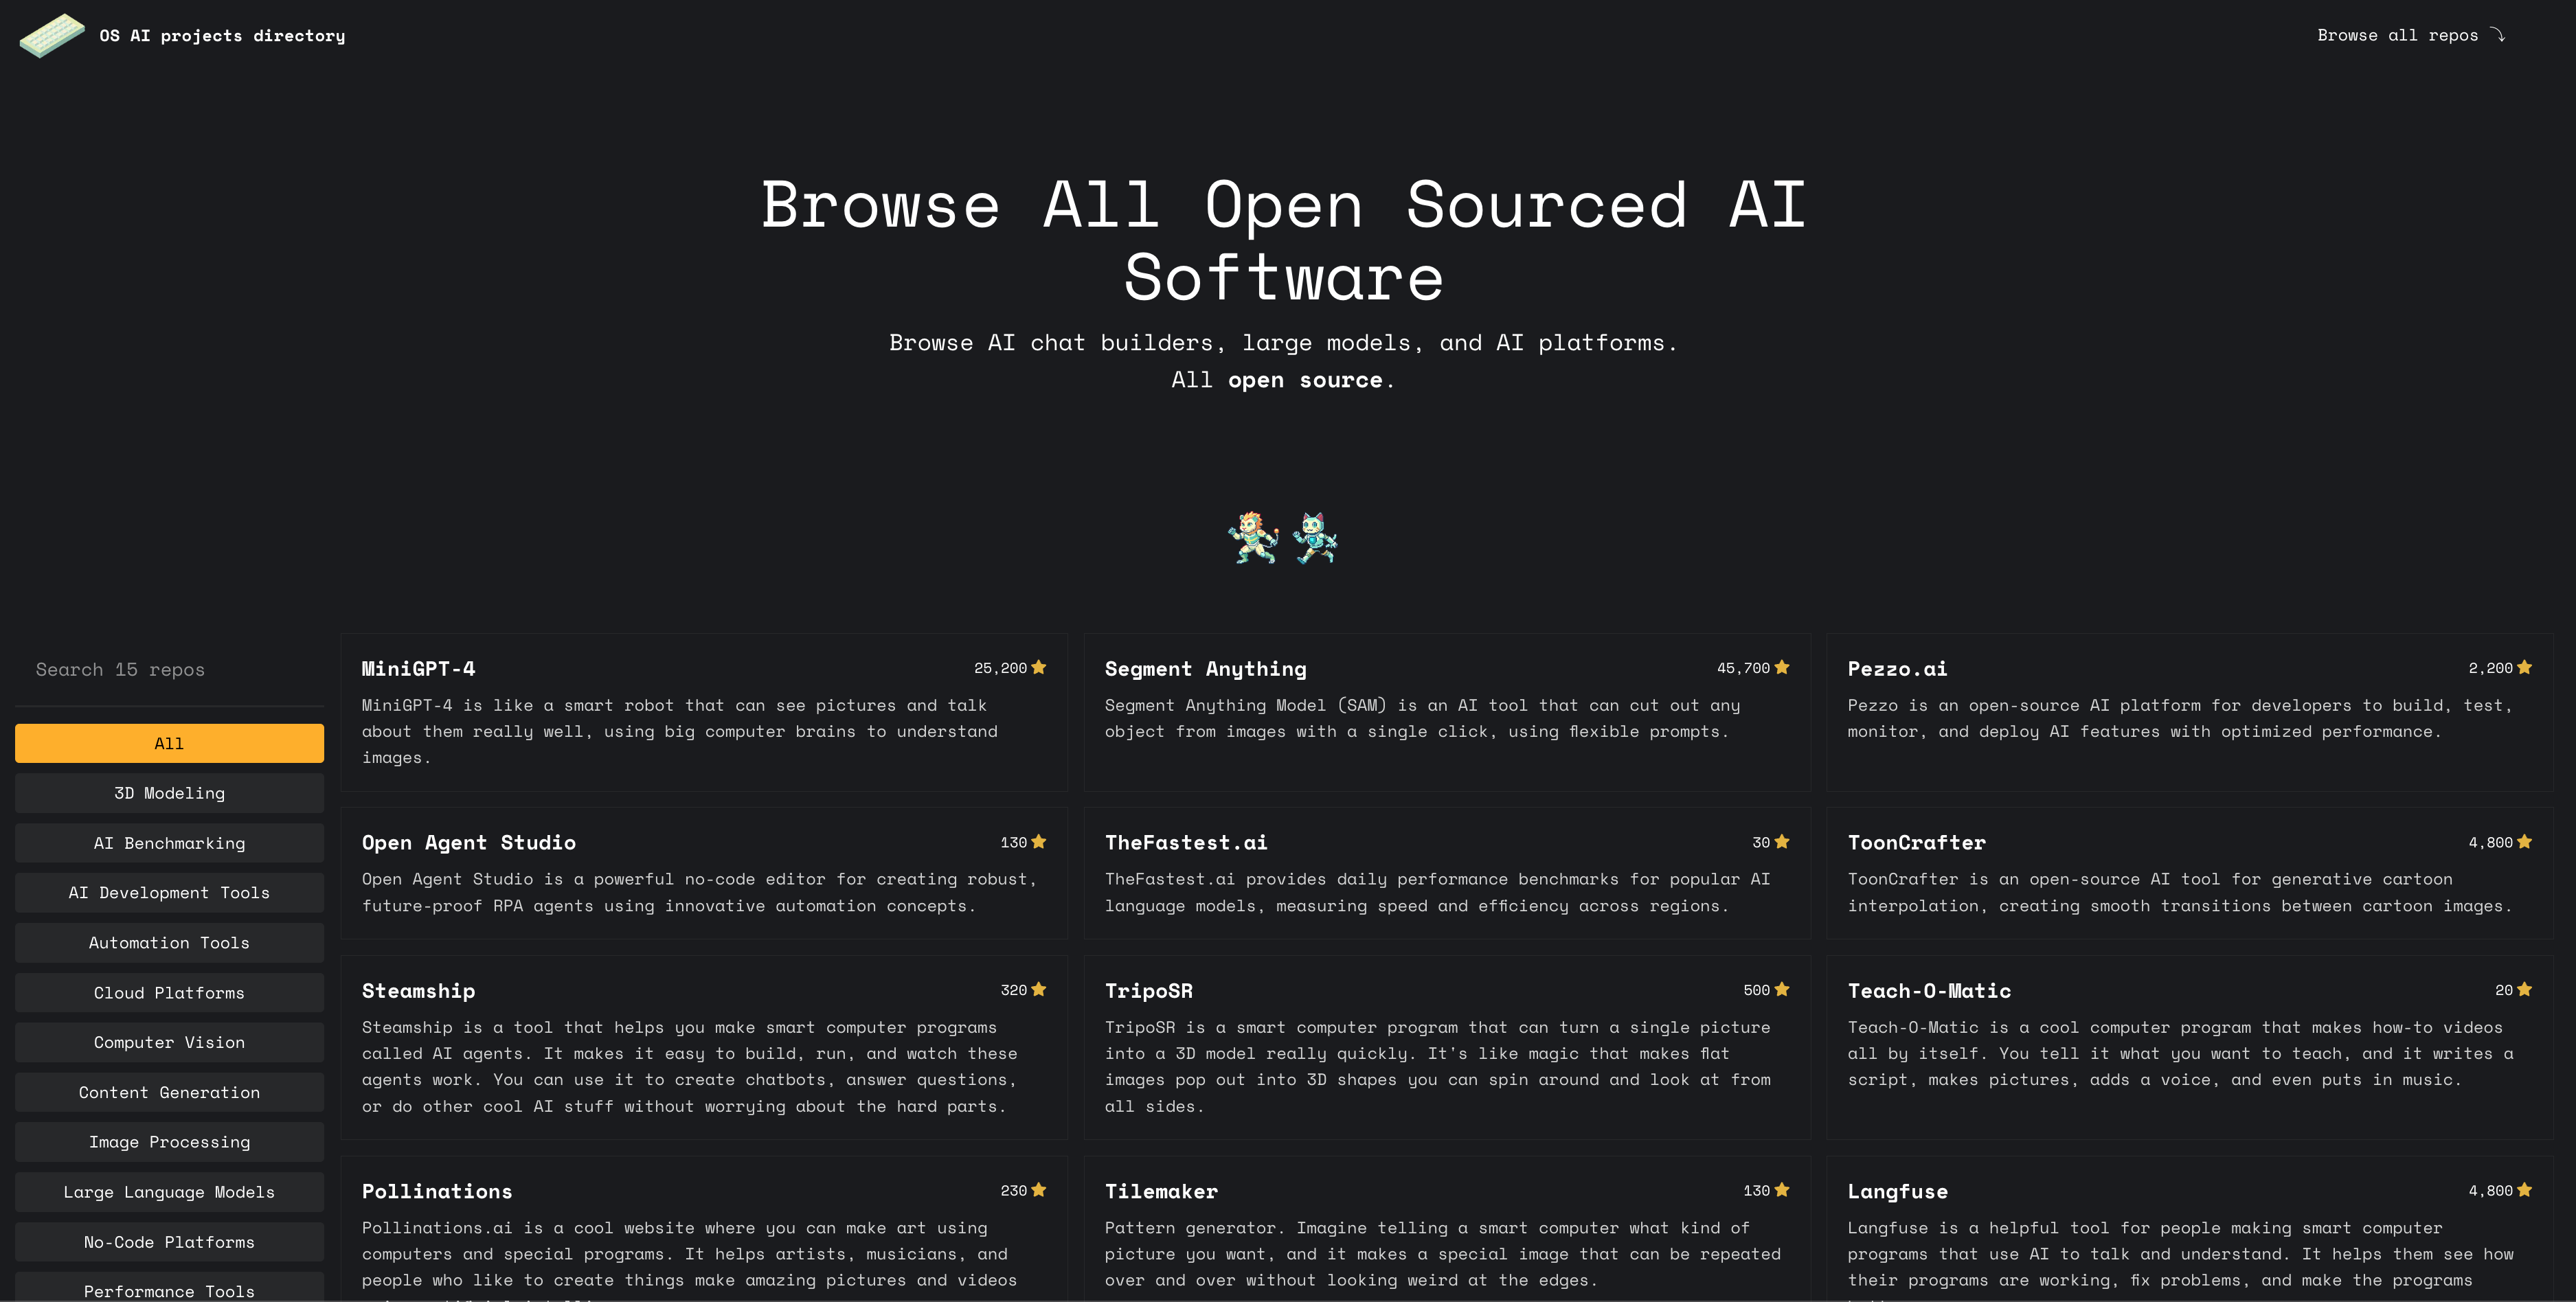Open the Teach-O-Matic project title

coord(1929,991)
